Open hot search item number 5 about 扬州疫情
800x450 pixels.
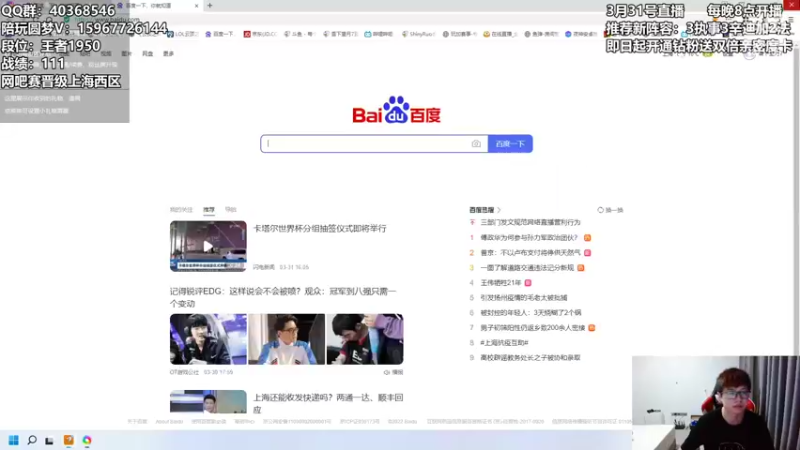[x=524, y=297]
